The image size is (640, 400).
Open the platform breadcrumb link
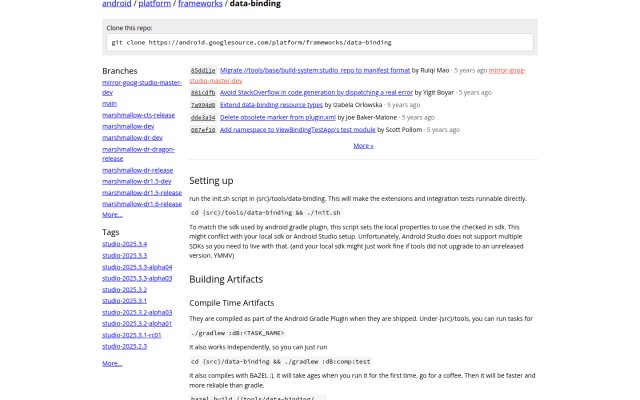pos(155,4)
